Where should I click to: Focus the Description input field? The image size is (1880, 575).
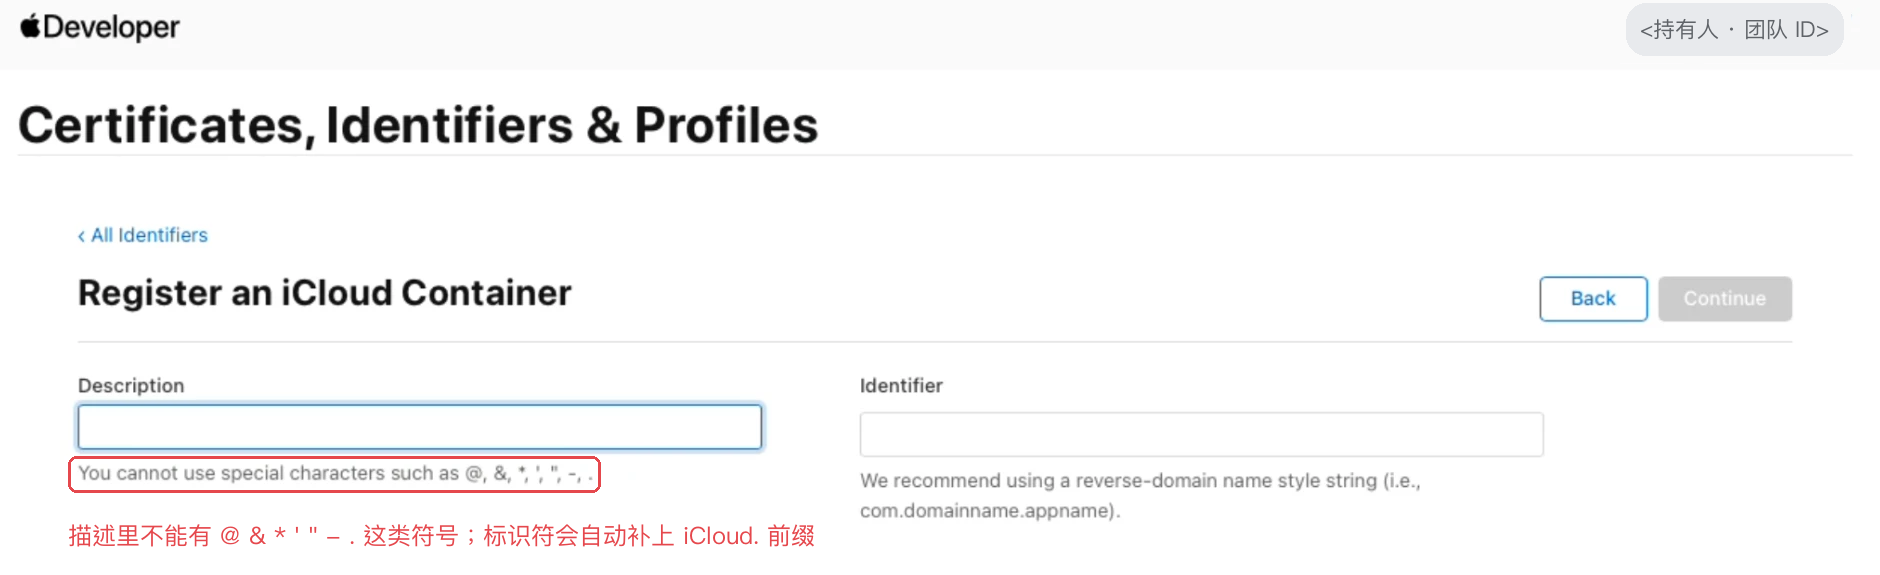tap(420, 427)
